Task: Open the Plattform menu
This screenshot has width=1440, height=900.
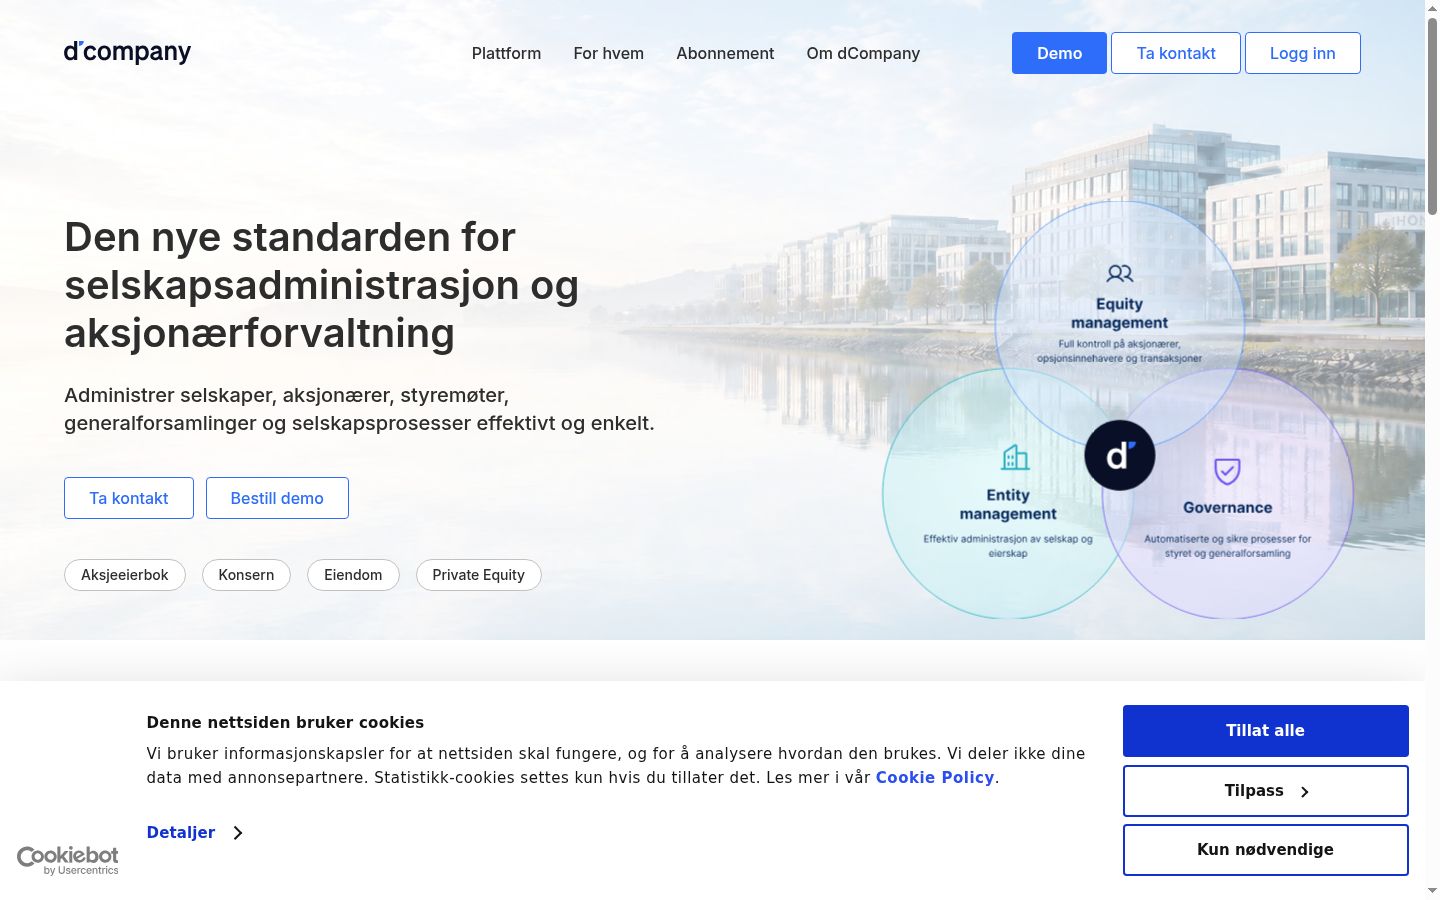Action: (x=506, y=53)
